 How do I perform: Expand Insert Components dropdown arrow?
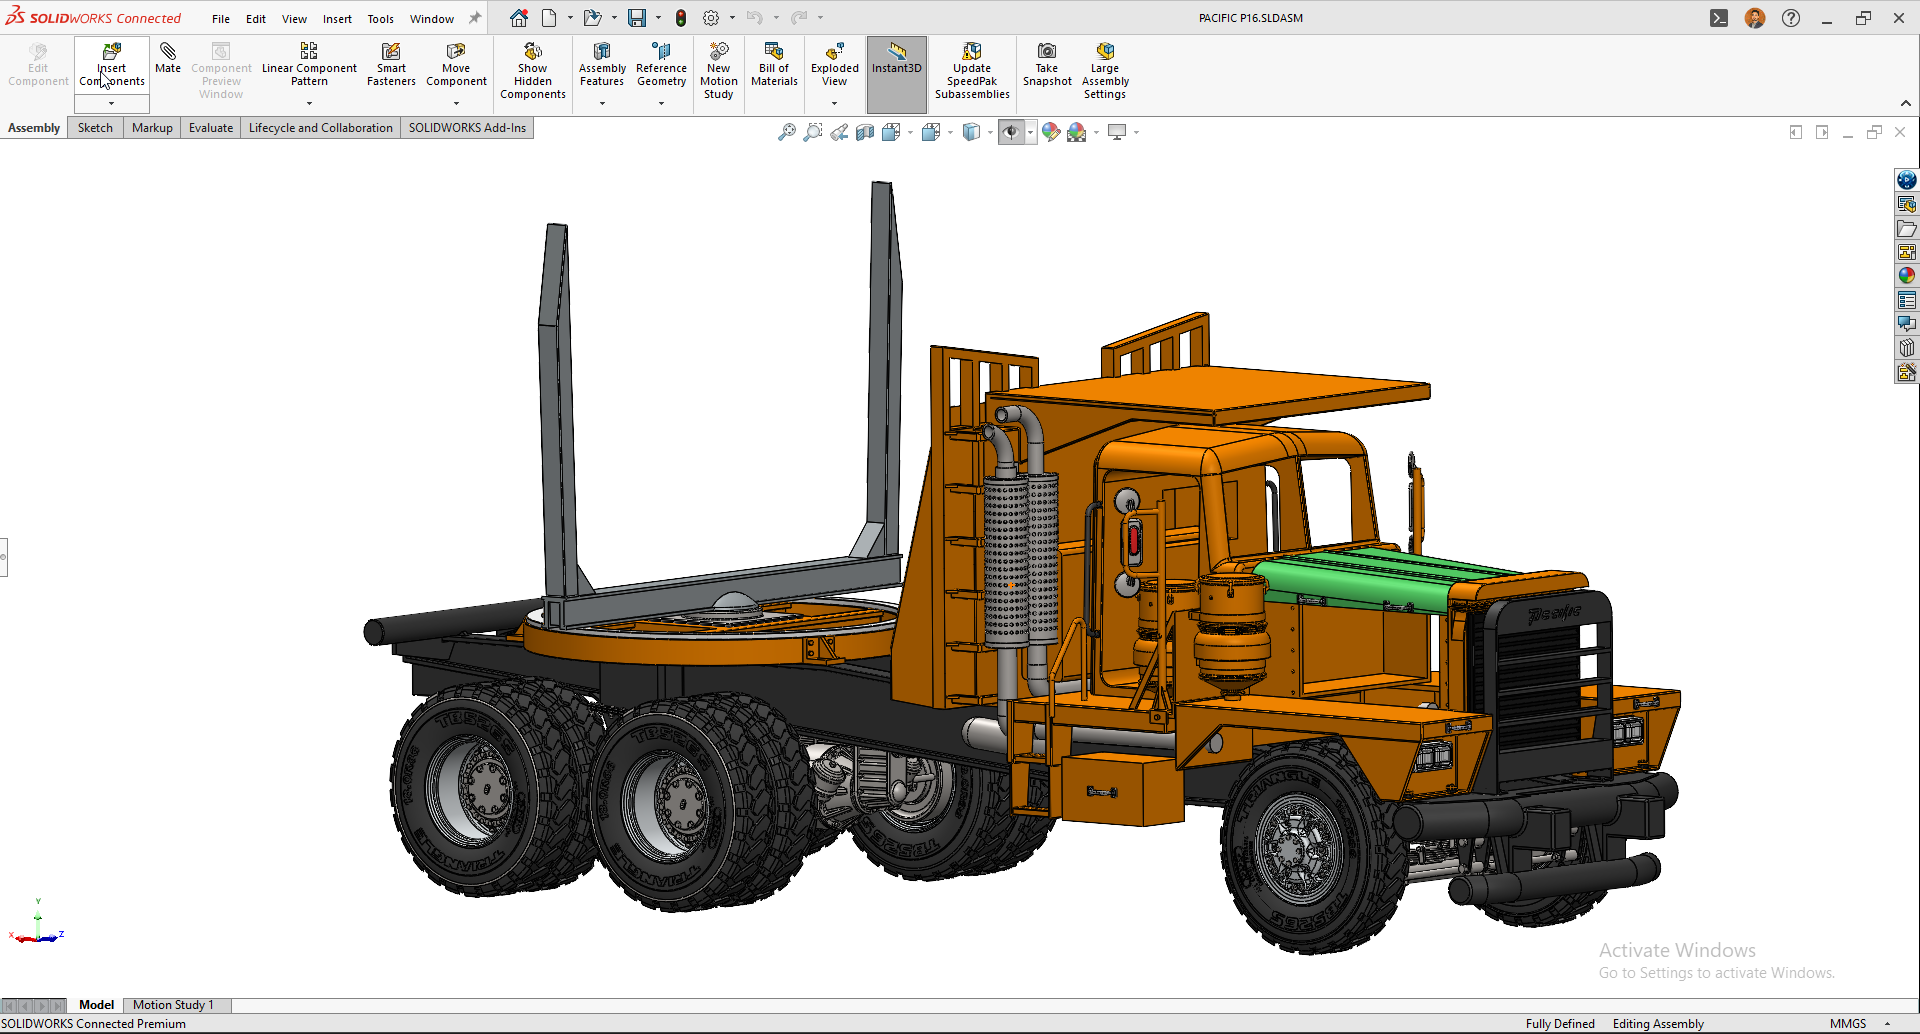click(x=112, y=104)
